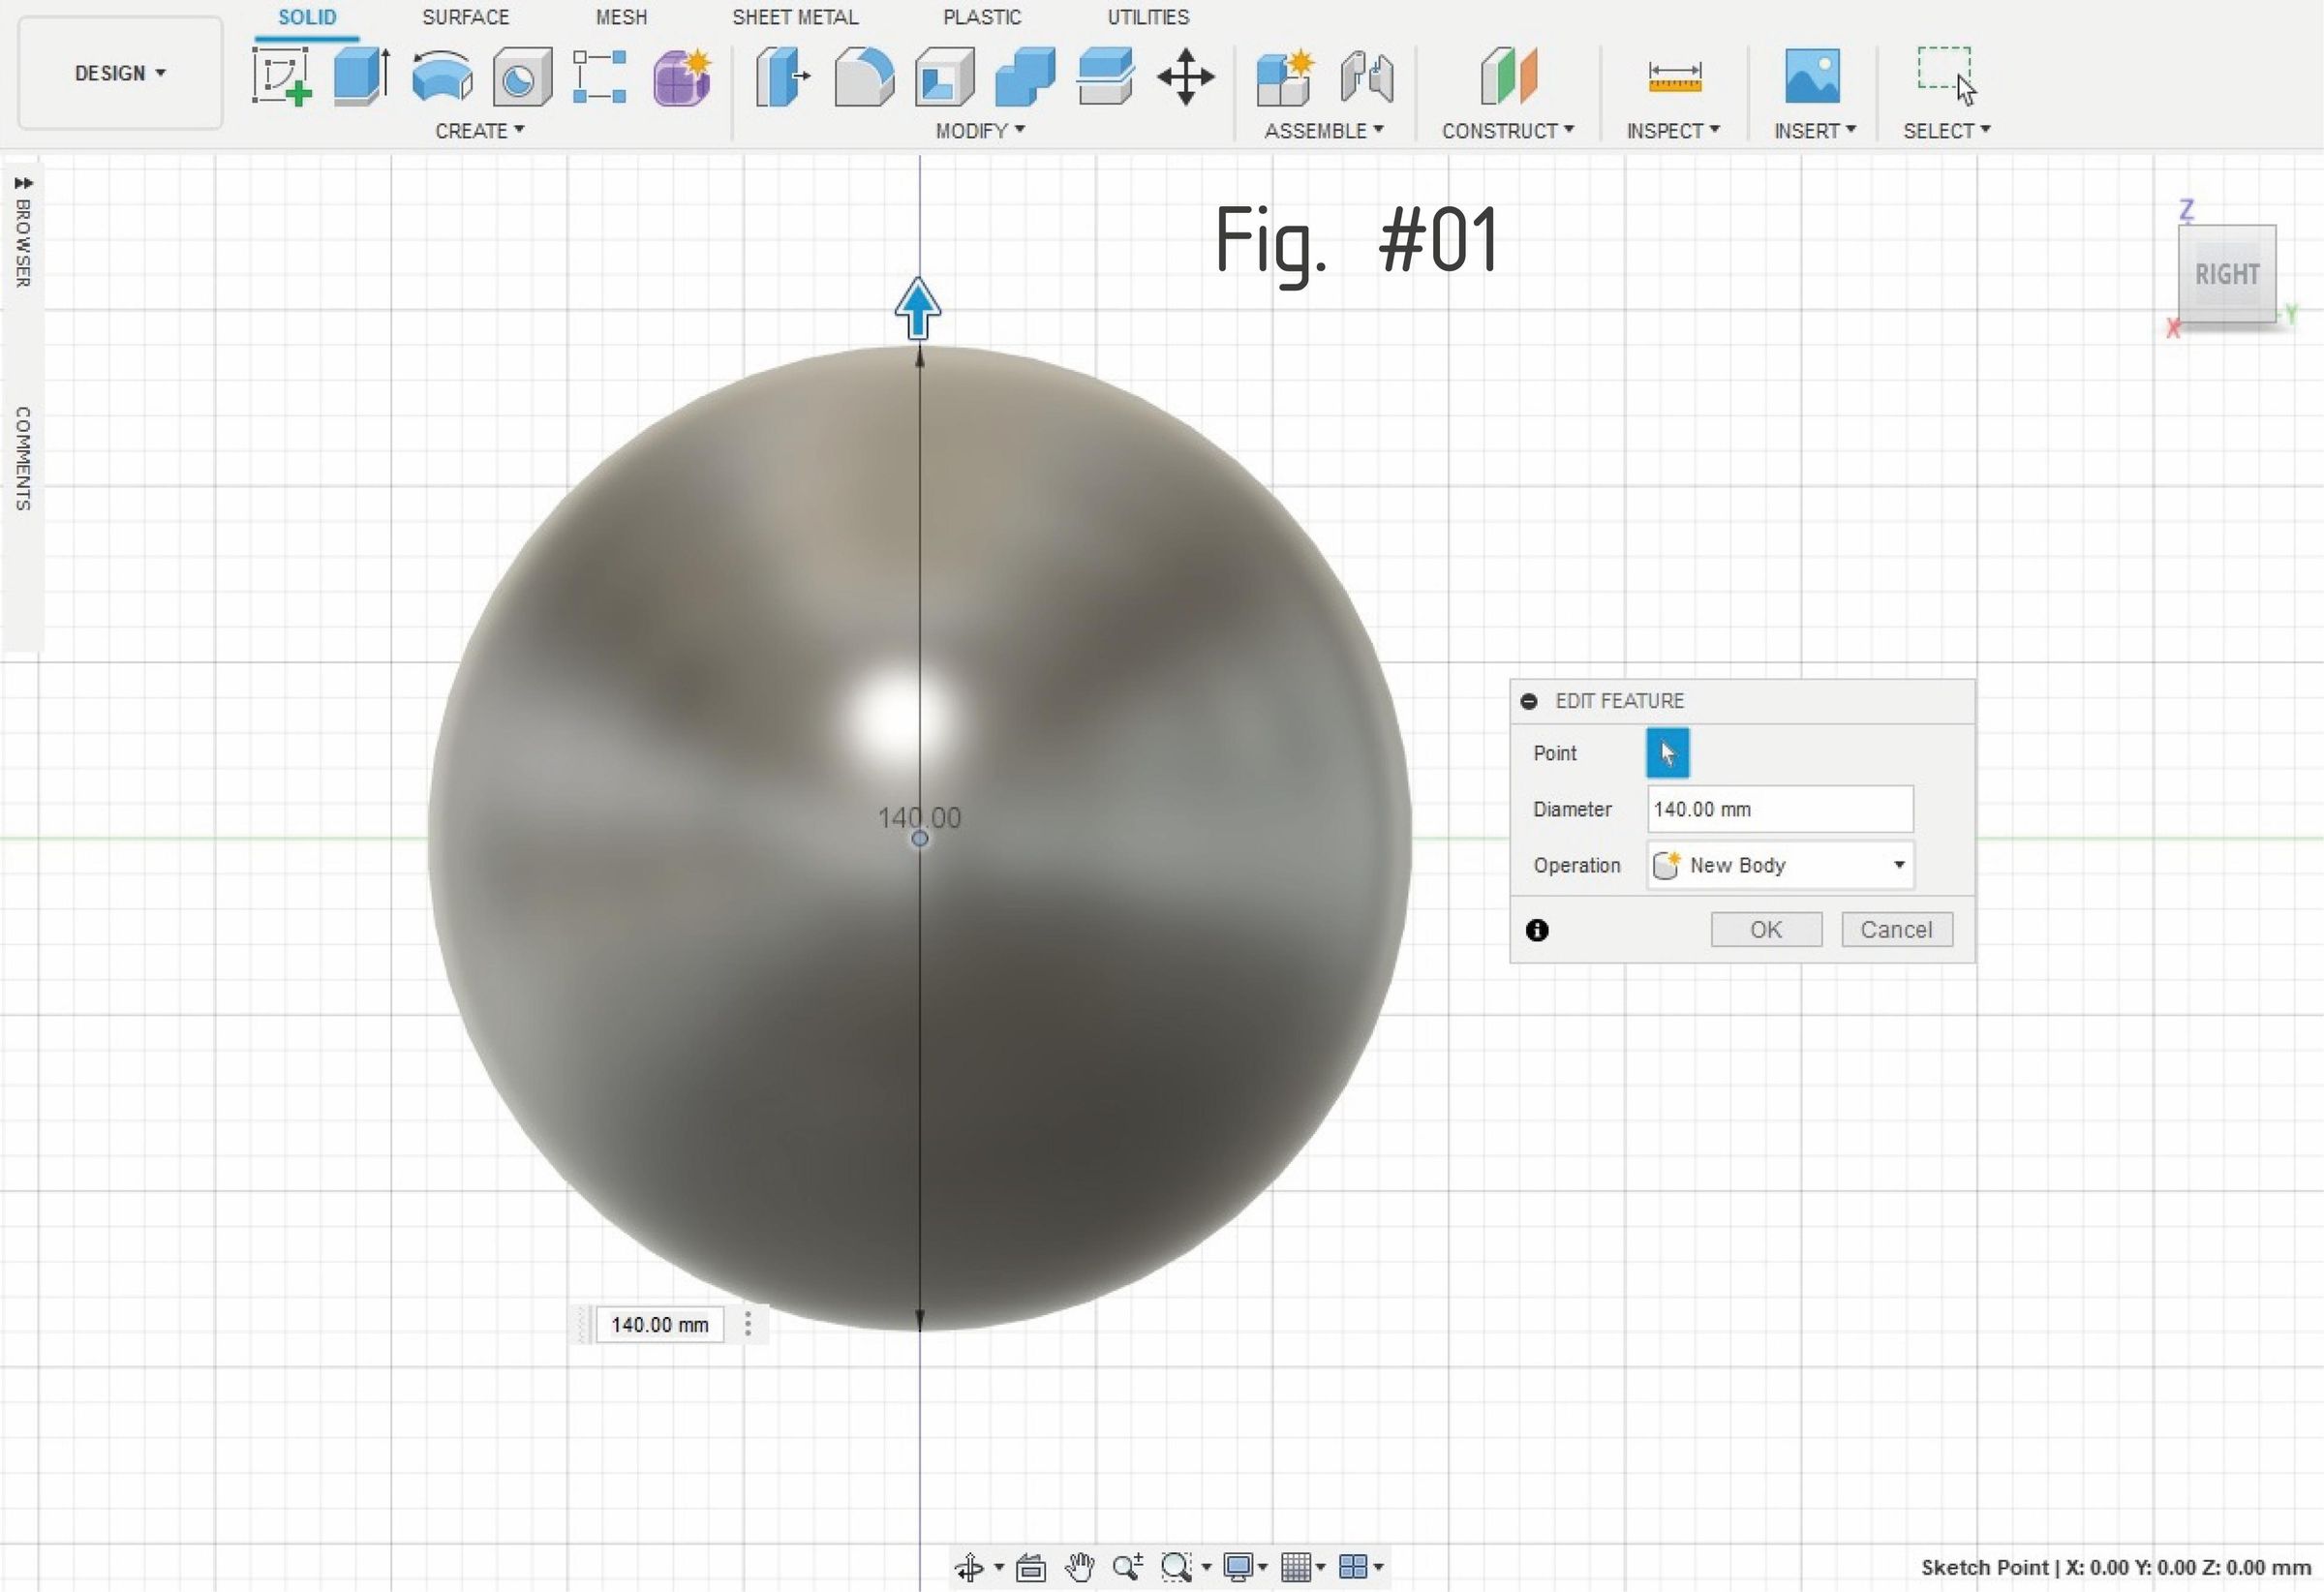
Task: Expand the CREATE panel dropdown
Action: point(480,130)
